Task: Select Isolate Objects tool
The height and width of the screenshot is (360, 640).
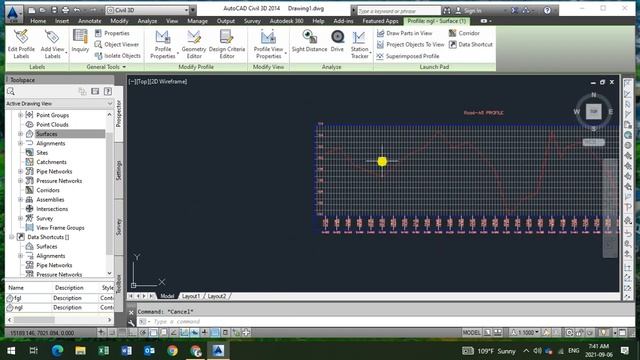Action: (118, 56)
